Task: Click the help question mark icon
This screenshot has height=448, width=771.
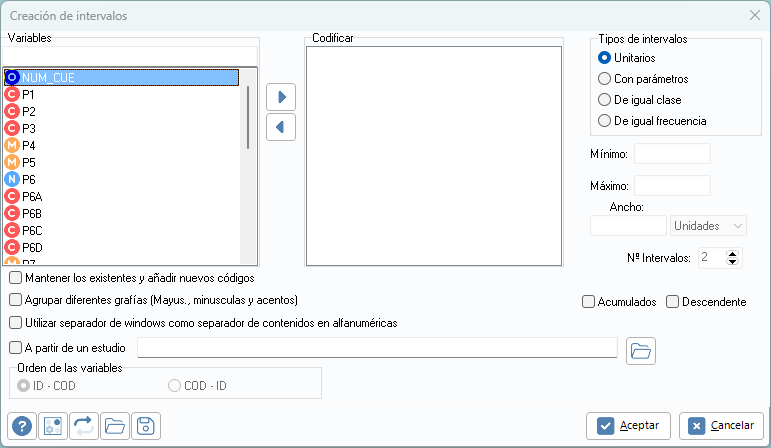Action: (22, 425)
